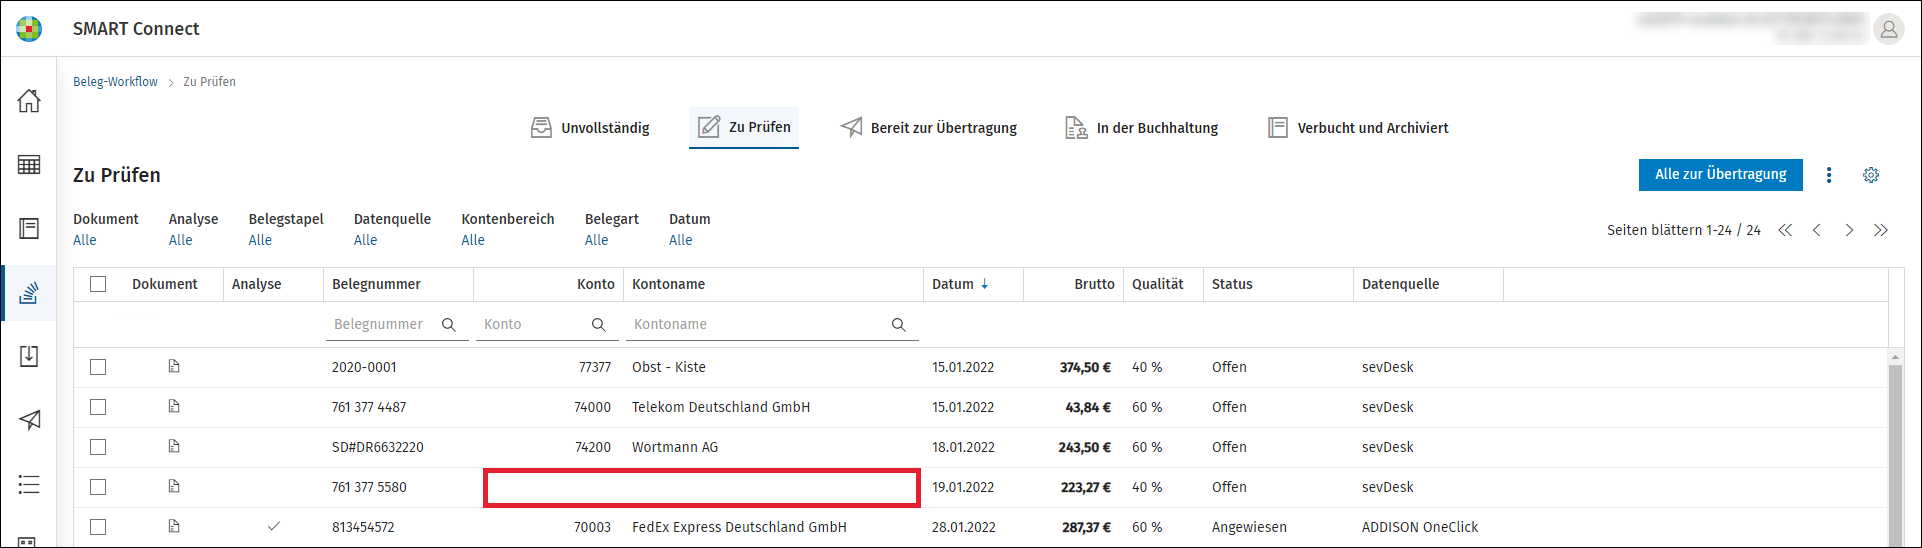
Task: Open the Belegstapel filter dropdown
Action: point(261,240)
